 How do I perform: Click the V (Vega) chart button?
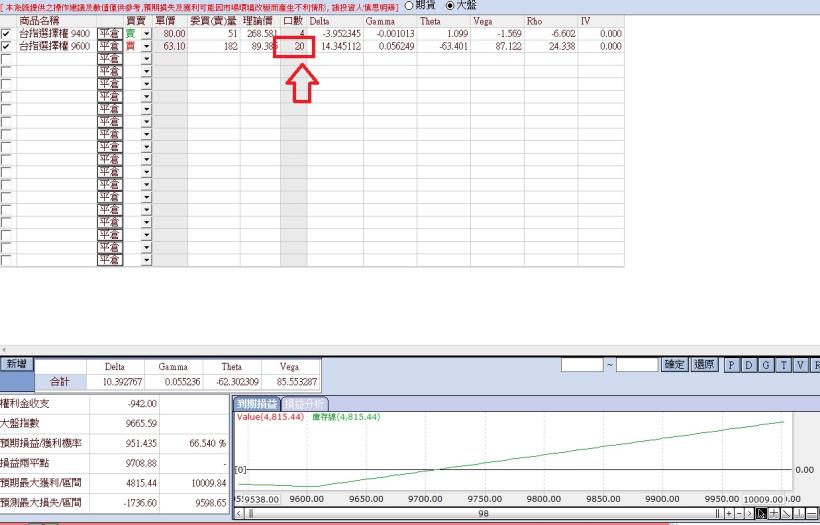(802, 366)
